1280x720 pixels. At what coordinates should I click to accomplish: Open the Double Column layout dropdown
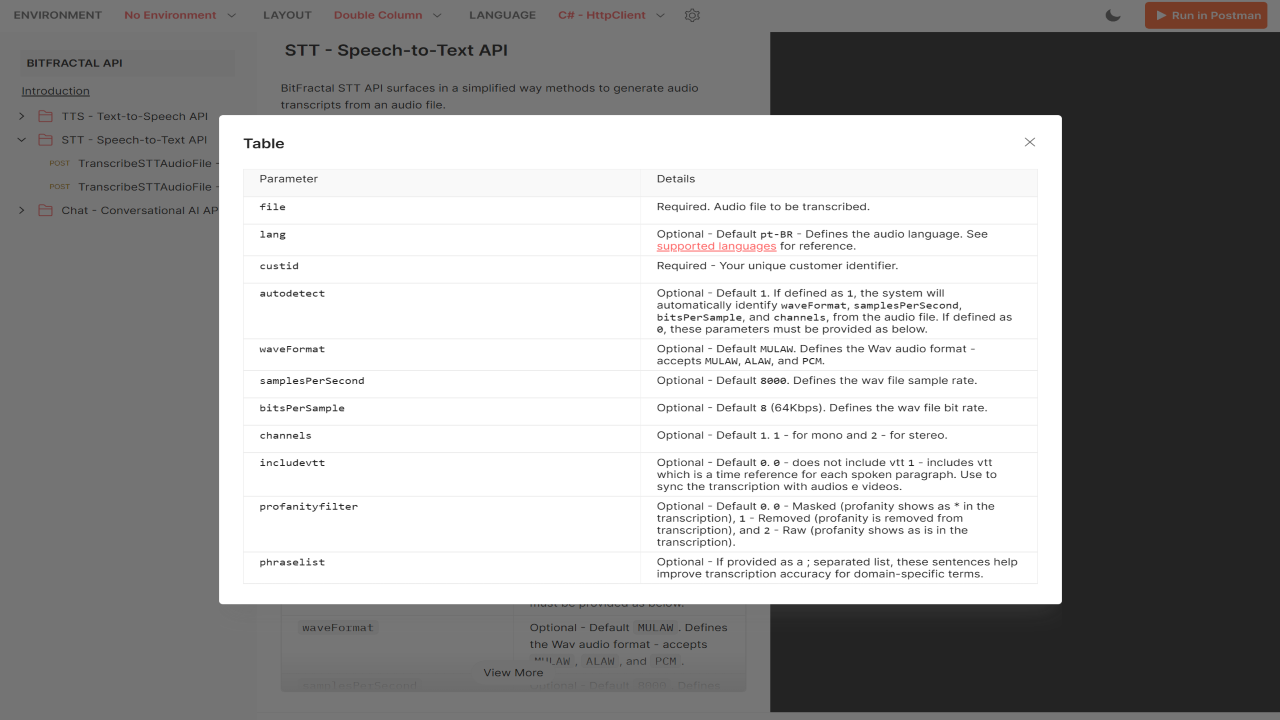[x=388, y=15]
